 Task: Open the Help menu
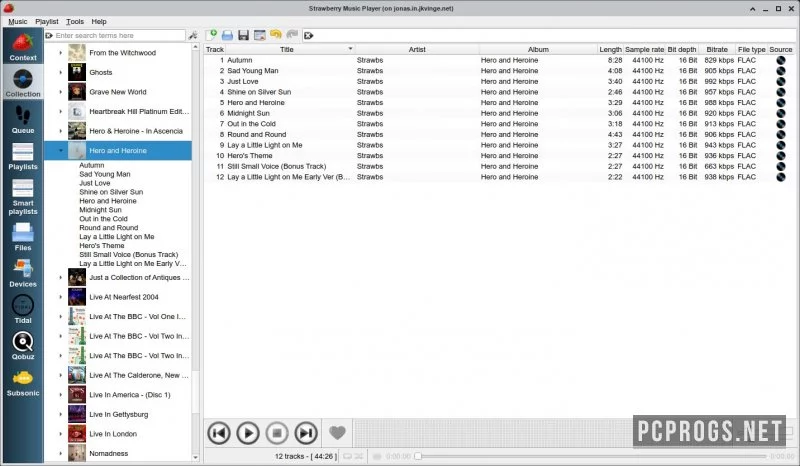(99, 21)
